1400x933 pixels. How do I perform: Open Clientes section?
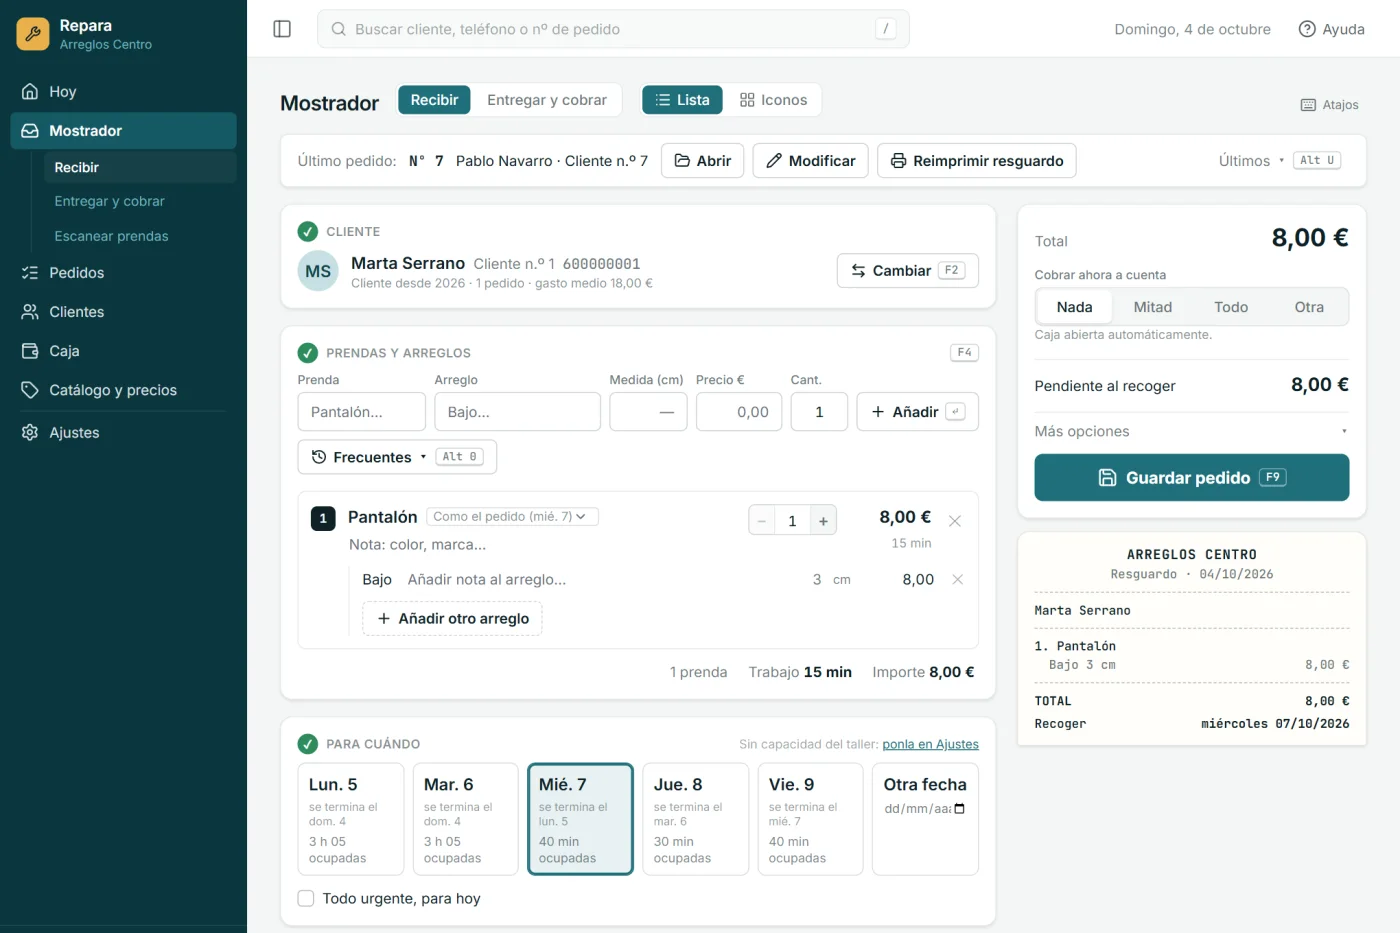coord(124,312)
